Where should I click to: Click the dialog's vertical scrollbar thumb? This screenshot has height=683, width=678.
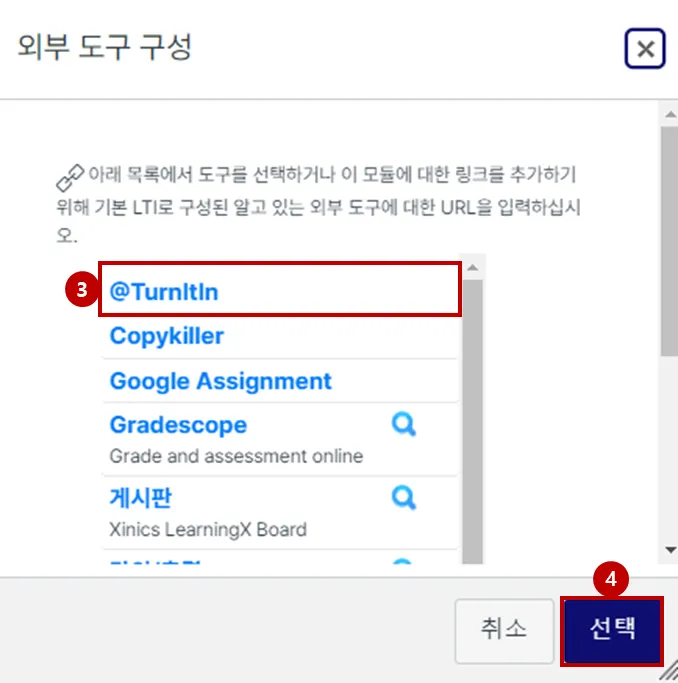pos(669,242)
